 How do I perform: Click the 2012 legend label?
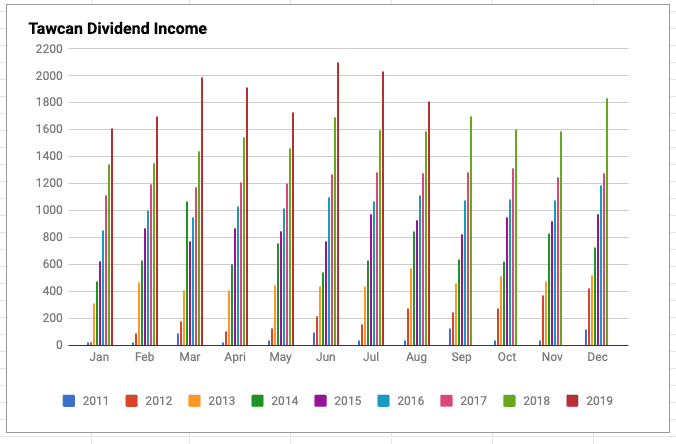[159, 401]
